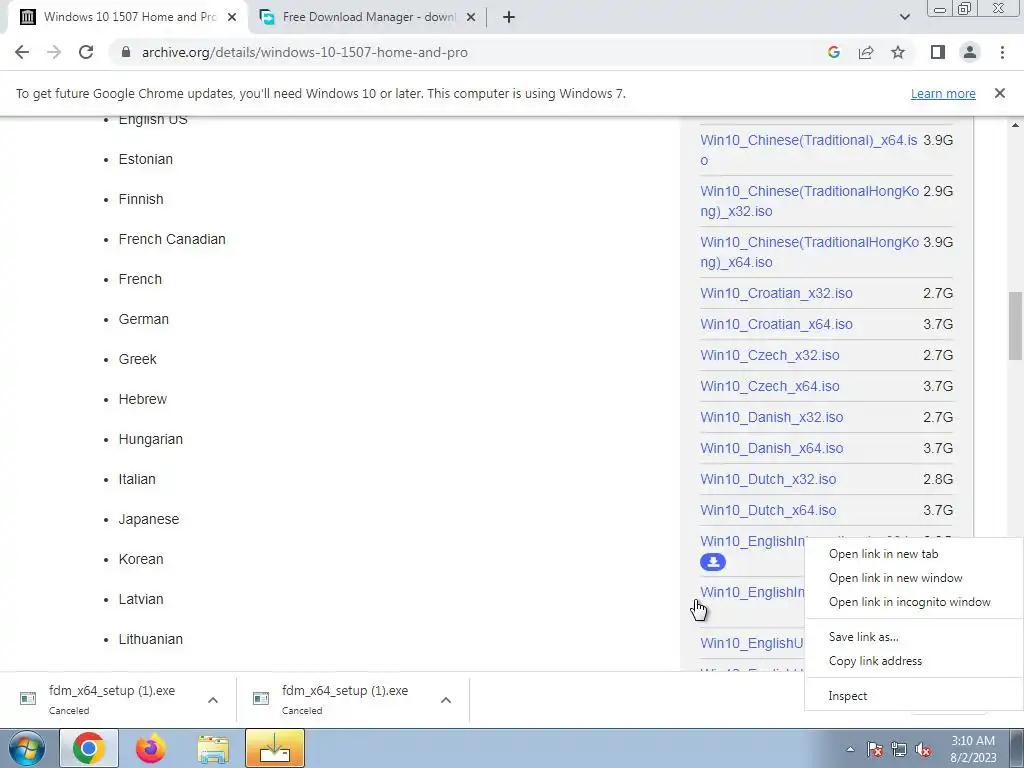Viewport: 1024px width, 768px height.
Task: Download Win10_Danish_x32.iso
Action: pyautogui.click(x=772, y=417)
